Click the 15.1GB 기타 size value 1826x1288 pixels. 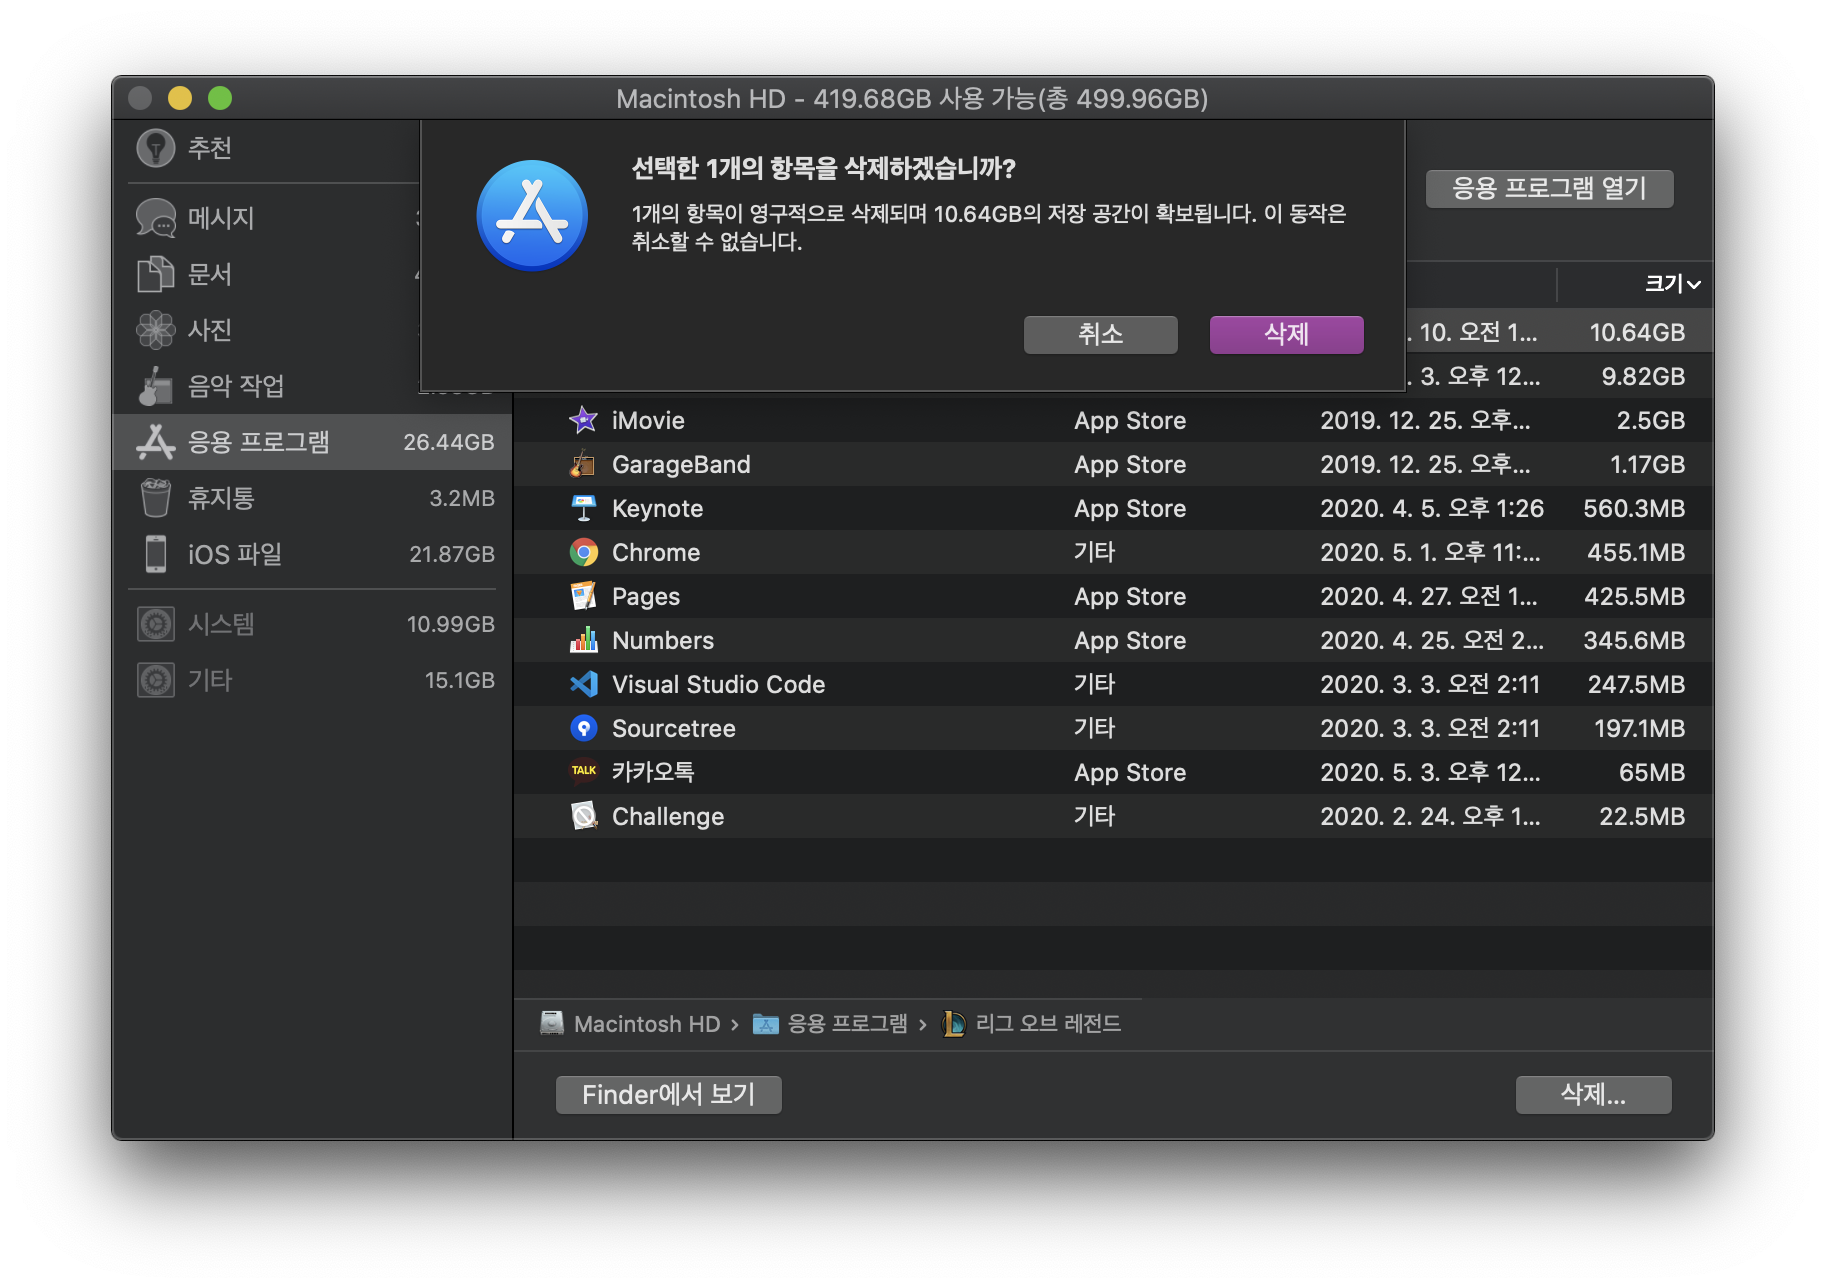[x=459, y=680]
